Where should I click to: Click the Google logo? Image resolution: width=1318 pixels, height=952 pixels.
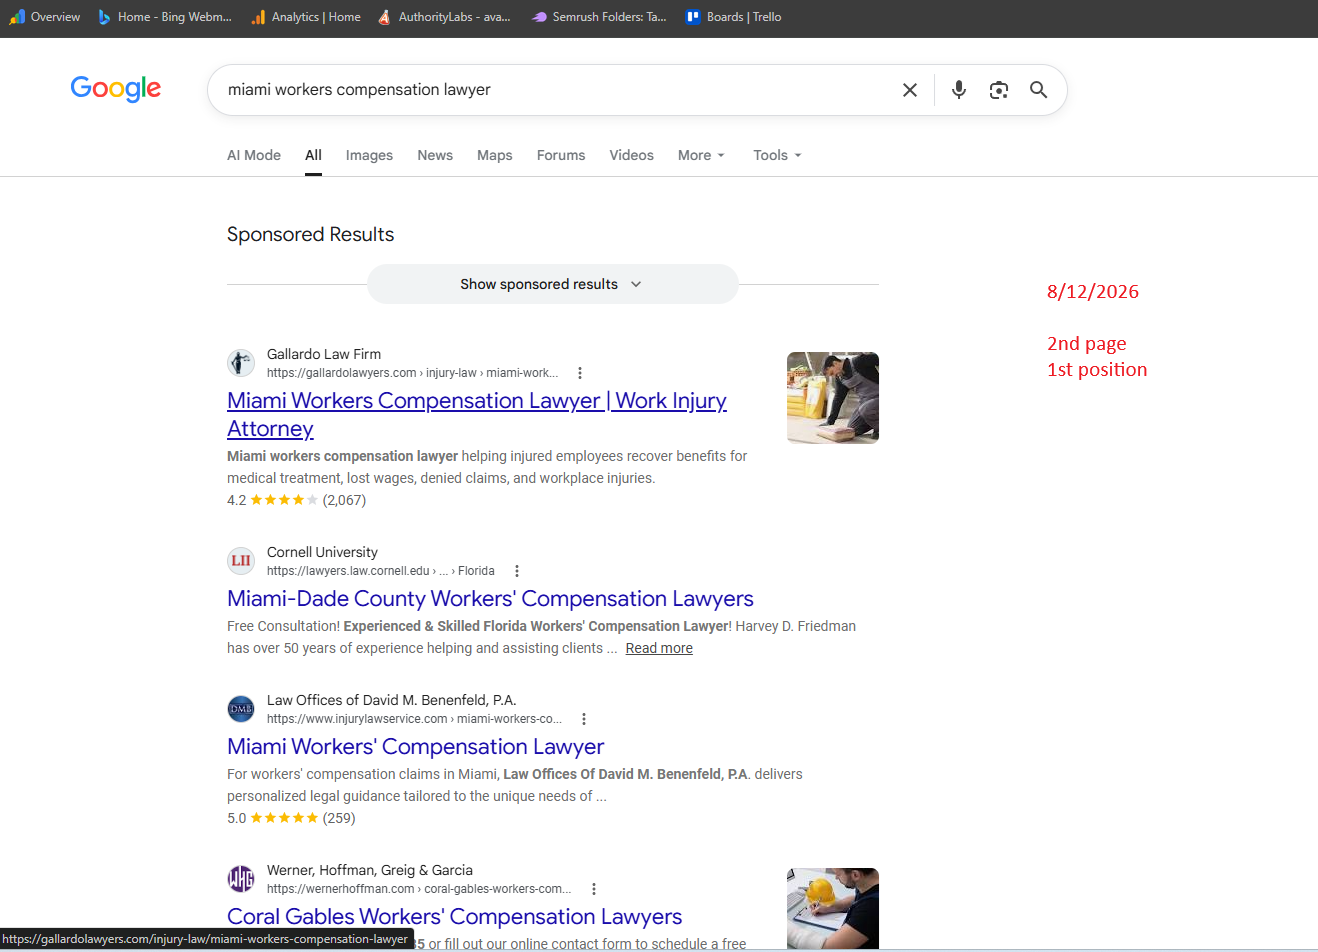click(116, 89)
